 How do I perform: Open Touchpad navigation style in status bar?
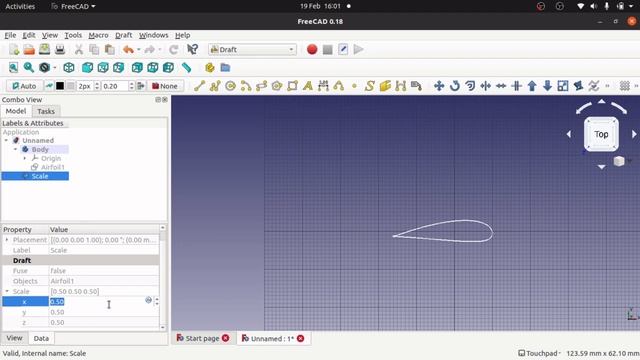pyautogui.click(x=539, y=353)
